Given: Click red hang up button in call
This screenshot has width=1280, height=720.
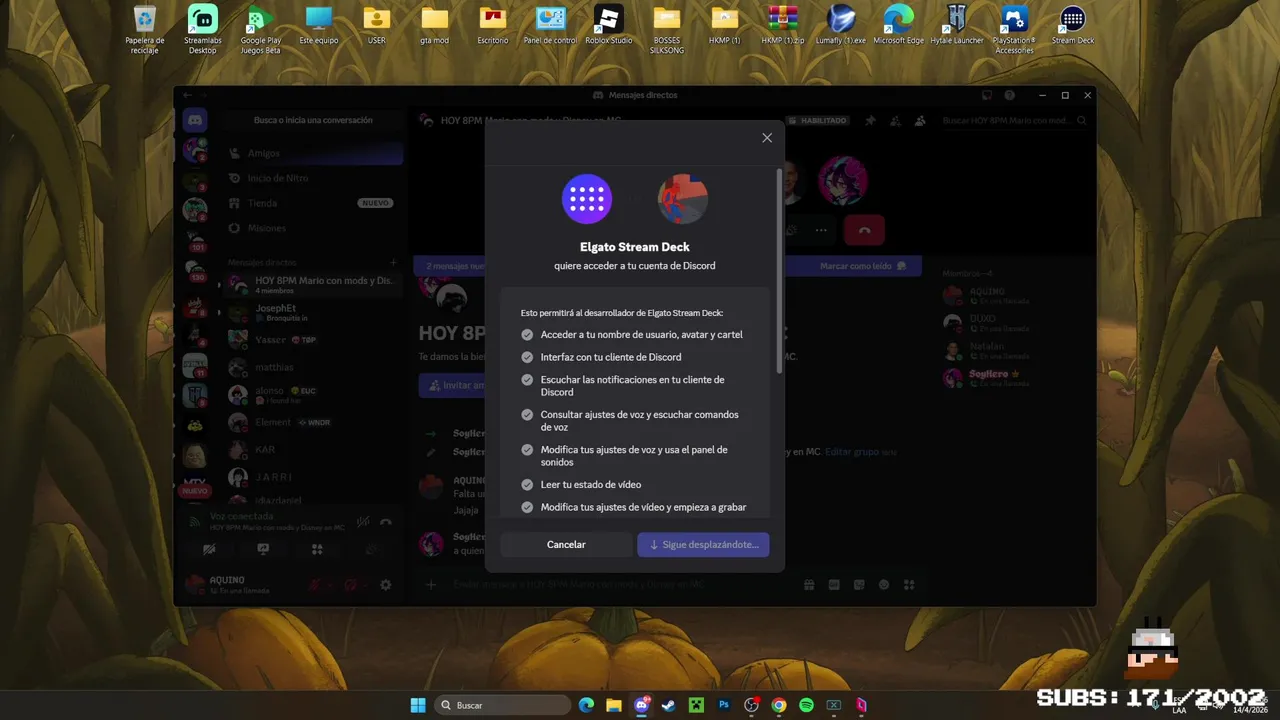Looking at the screenshot, I should click(864, 230).
